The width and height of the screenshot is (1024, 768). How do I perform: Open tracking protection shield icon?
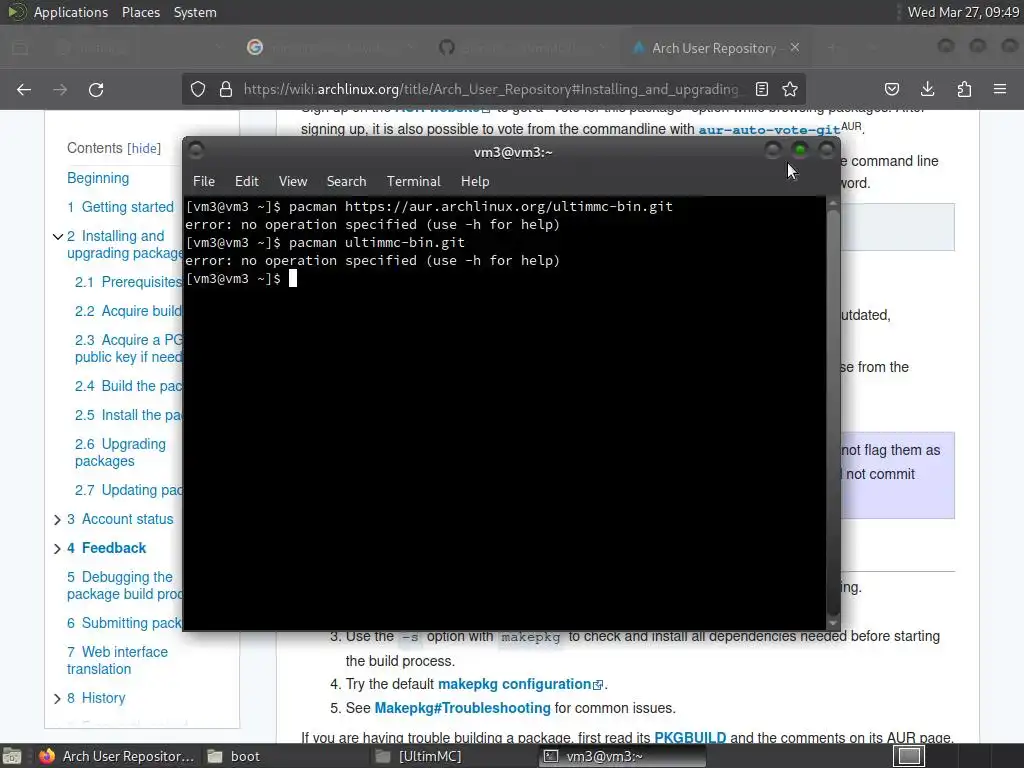click(x=198, y=89)
